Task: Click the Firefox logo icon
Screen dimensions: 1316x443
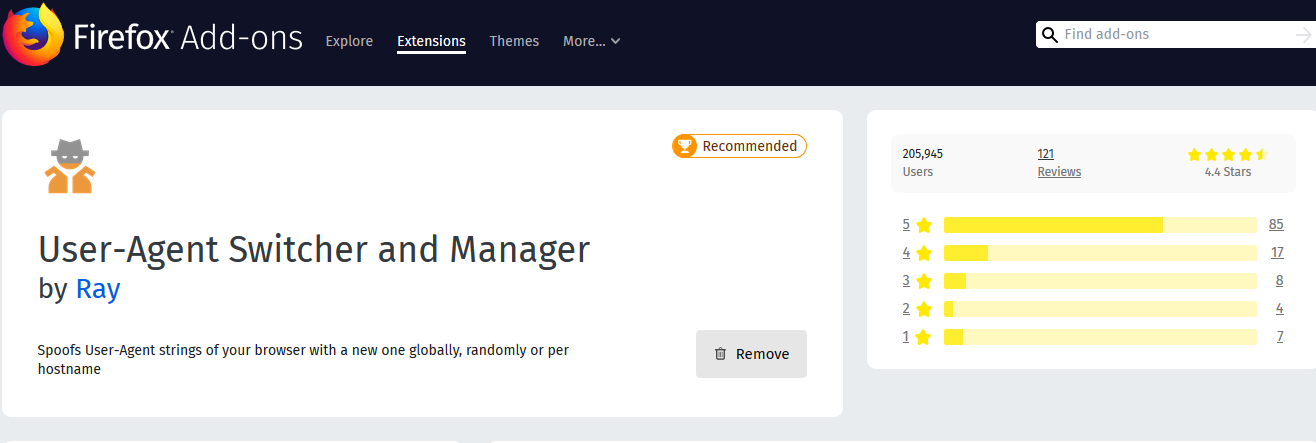Action: click(x=32, y=36)
